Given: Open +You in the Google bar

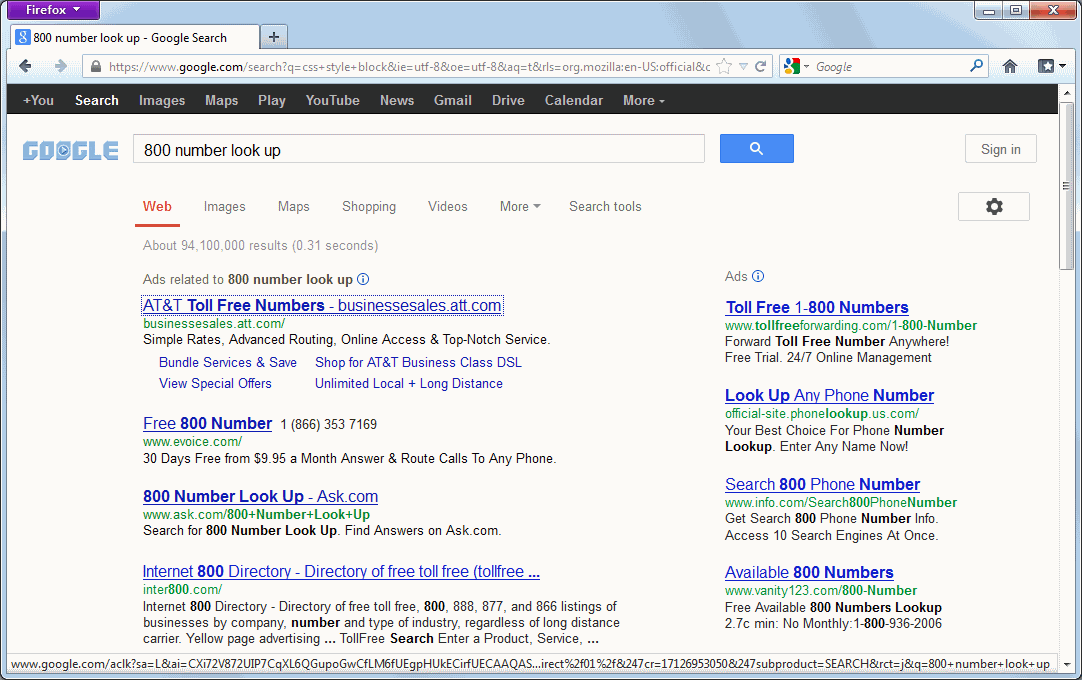Looking at the screenshot, I should (39, 101).
